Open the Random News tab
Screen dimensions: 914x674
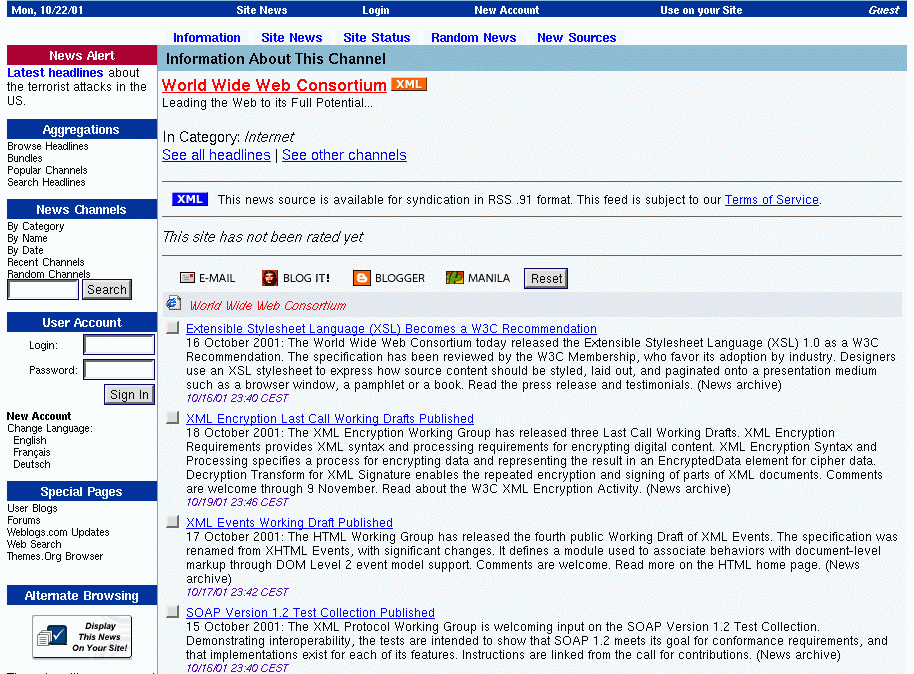tap(474, 38)
